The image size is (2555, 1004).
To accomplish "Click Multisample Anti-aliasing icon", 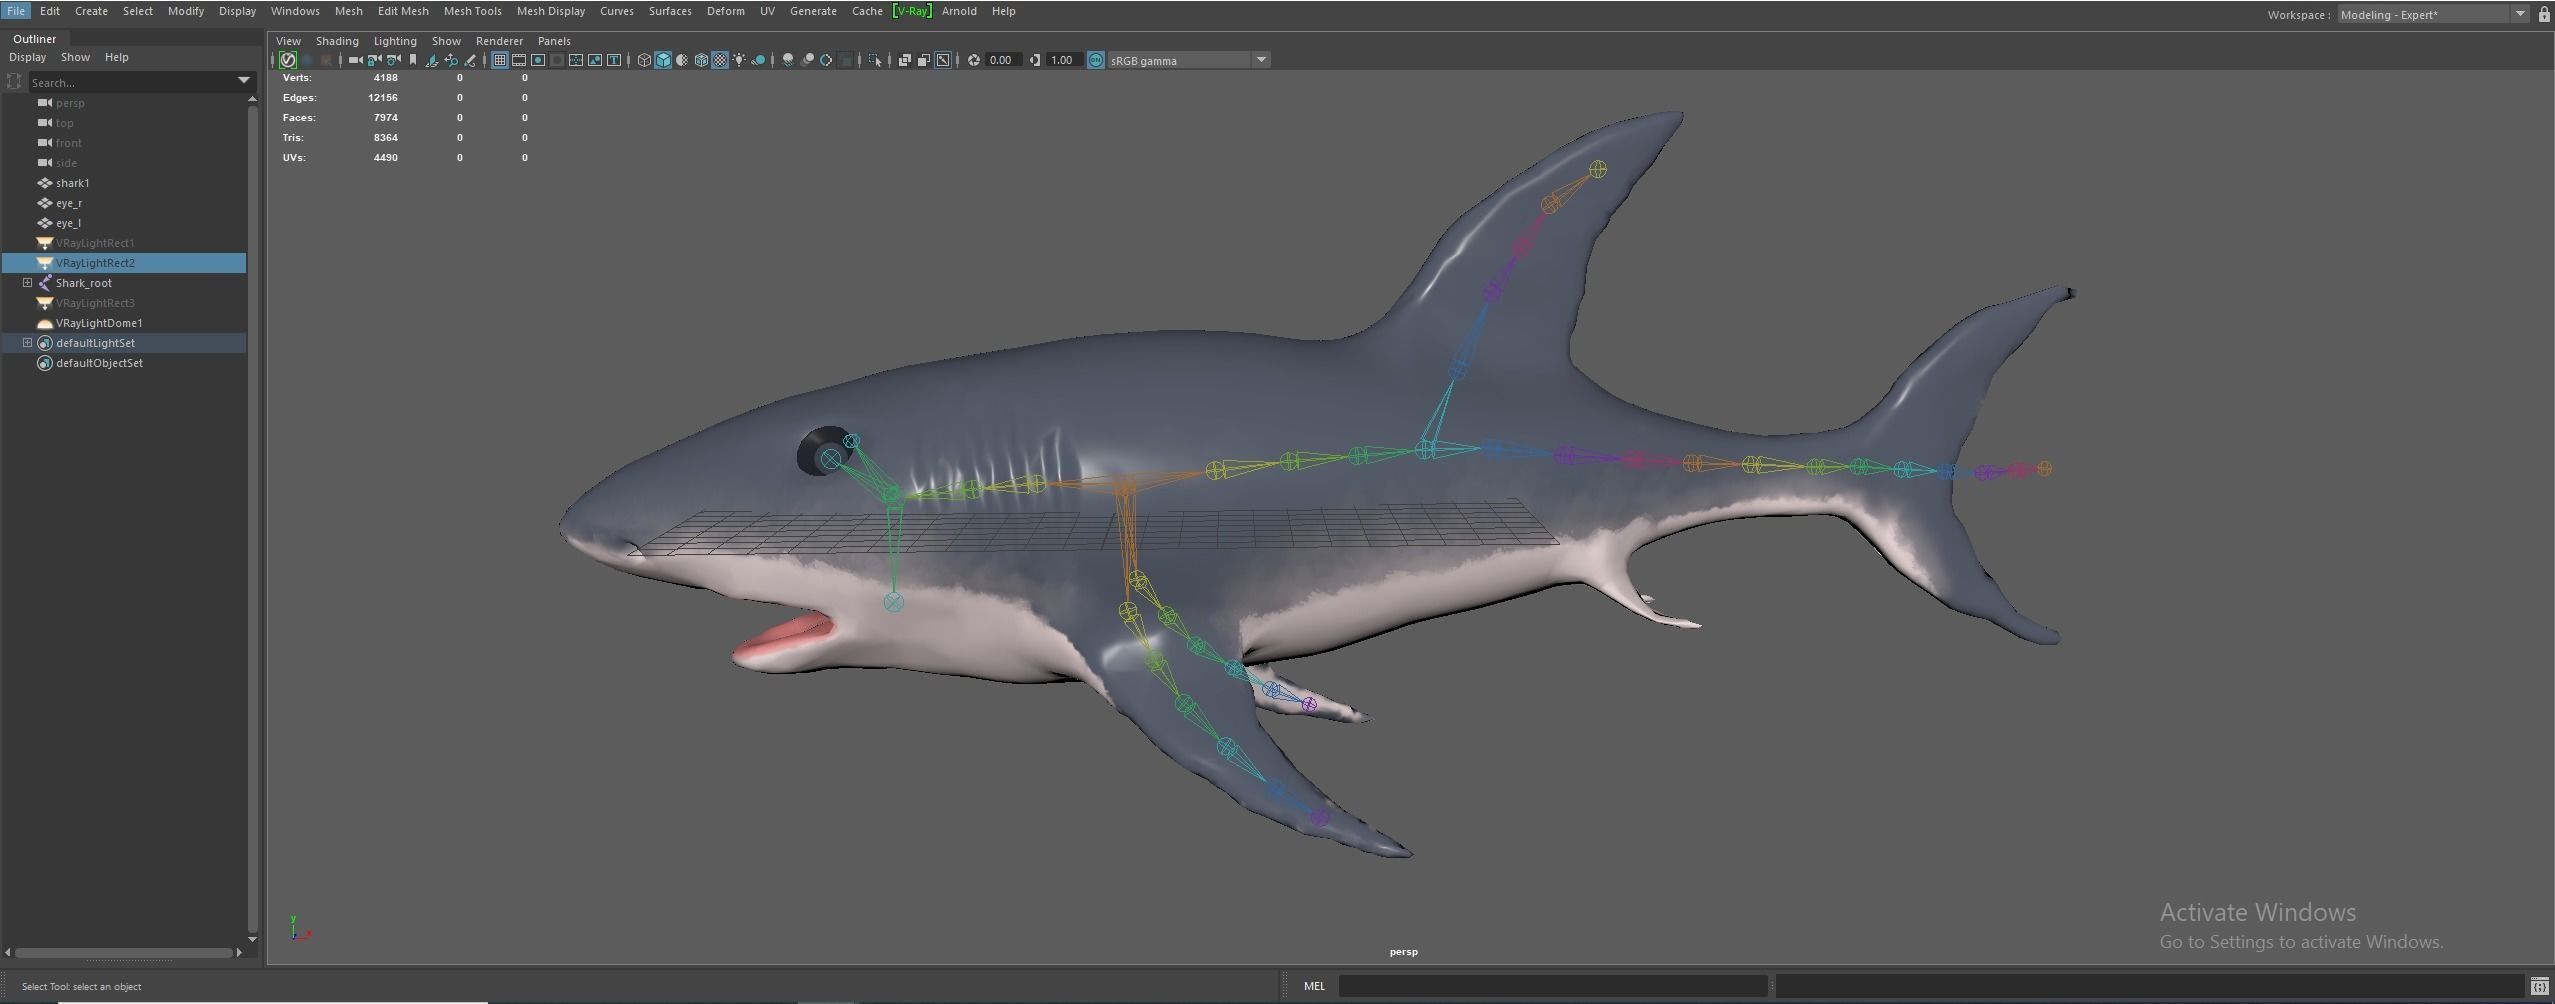I will [x=826, y=60].
